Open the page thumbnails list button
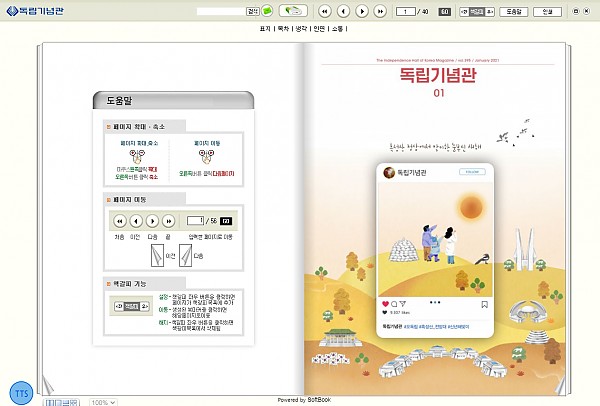 click(x=293, y=11)
